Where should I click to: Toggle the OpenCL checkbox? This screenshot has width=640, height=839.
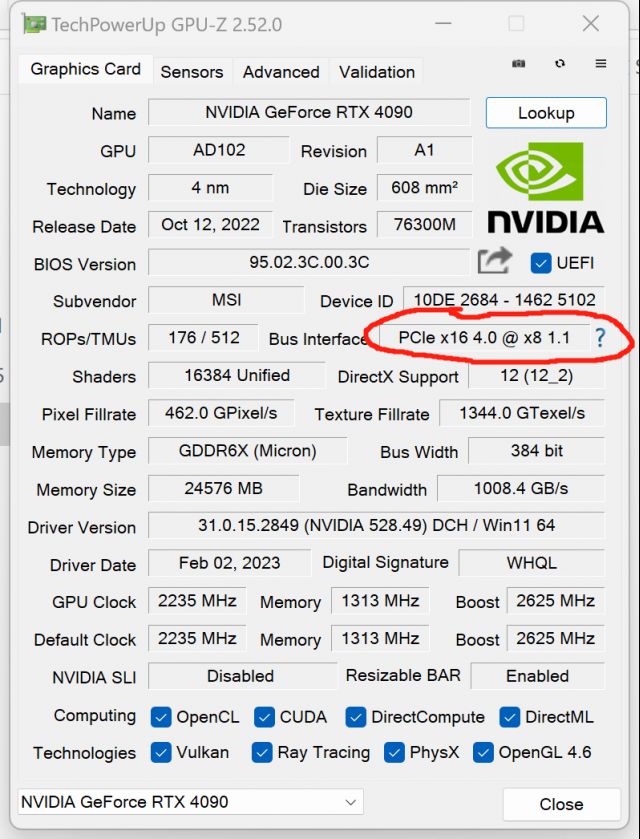pyautogui.click(x=162, y=717)
